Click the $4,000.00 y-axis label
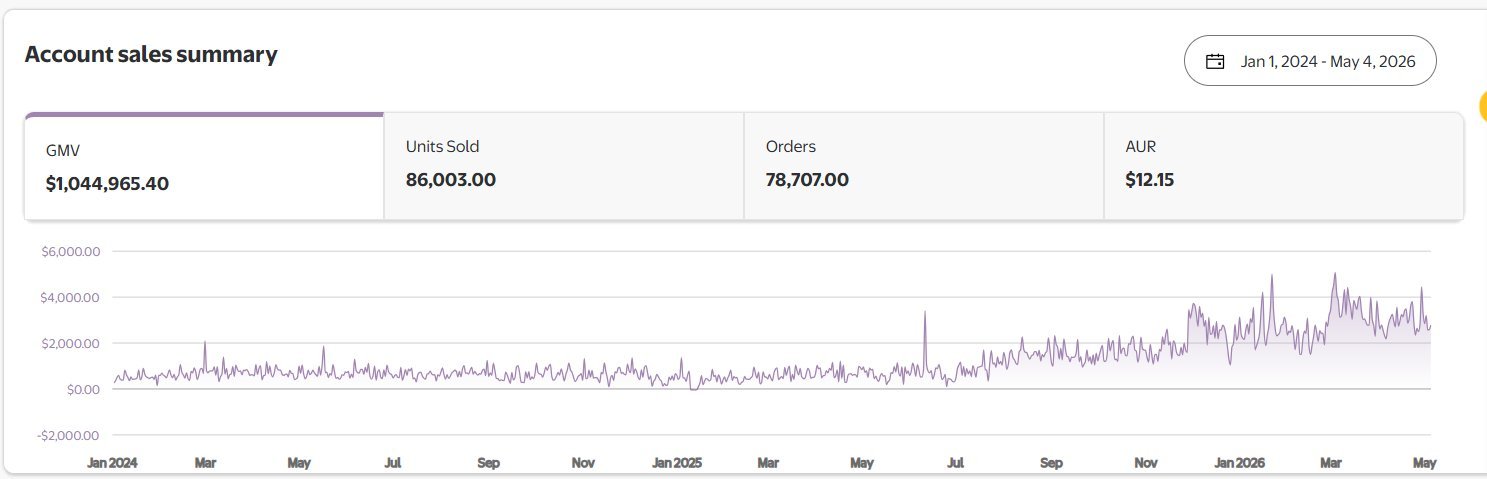1487x479 pixels. 70,297
